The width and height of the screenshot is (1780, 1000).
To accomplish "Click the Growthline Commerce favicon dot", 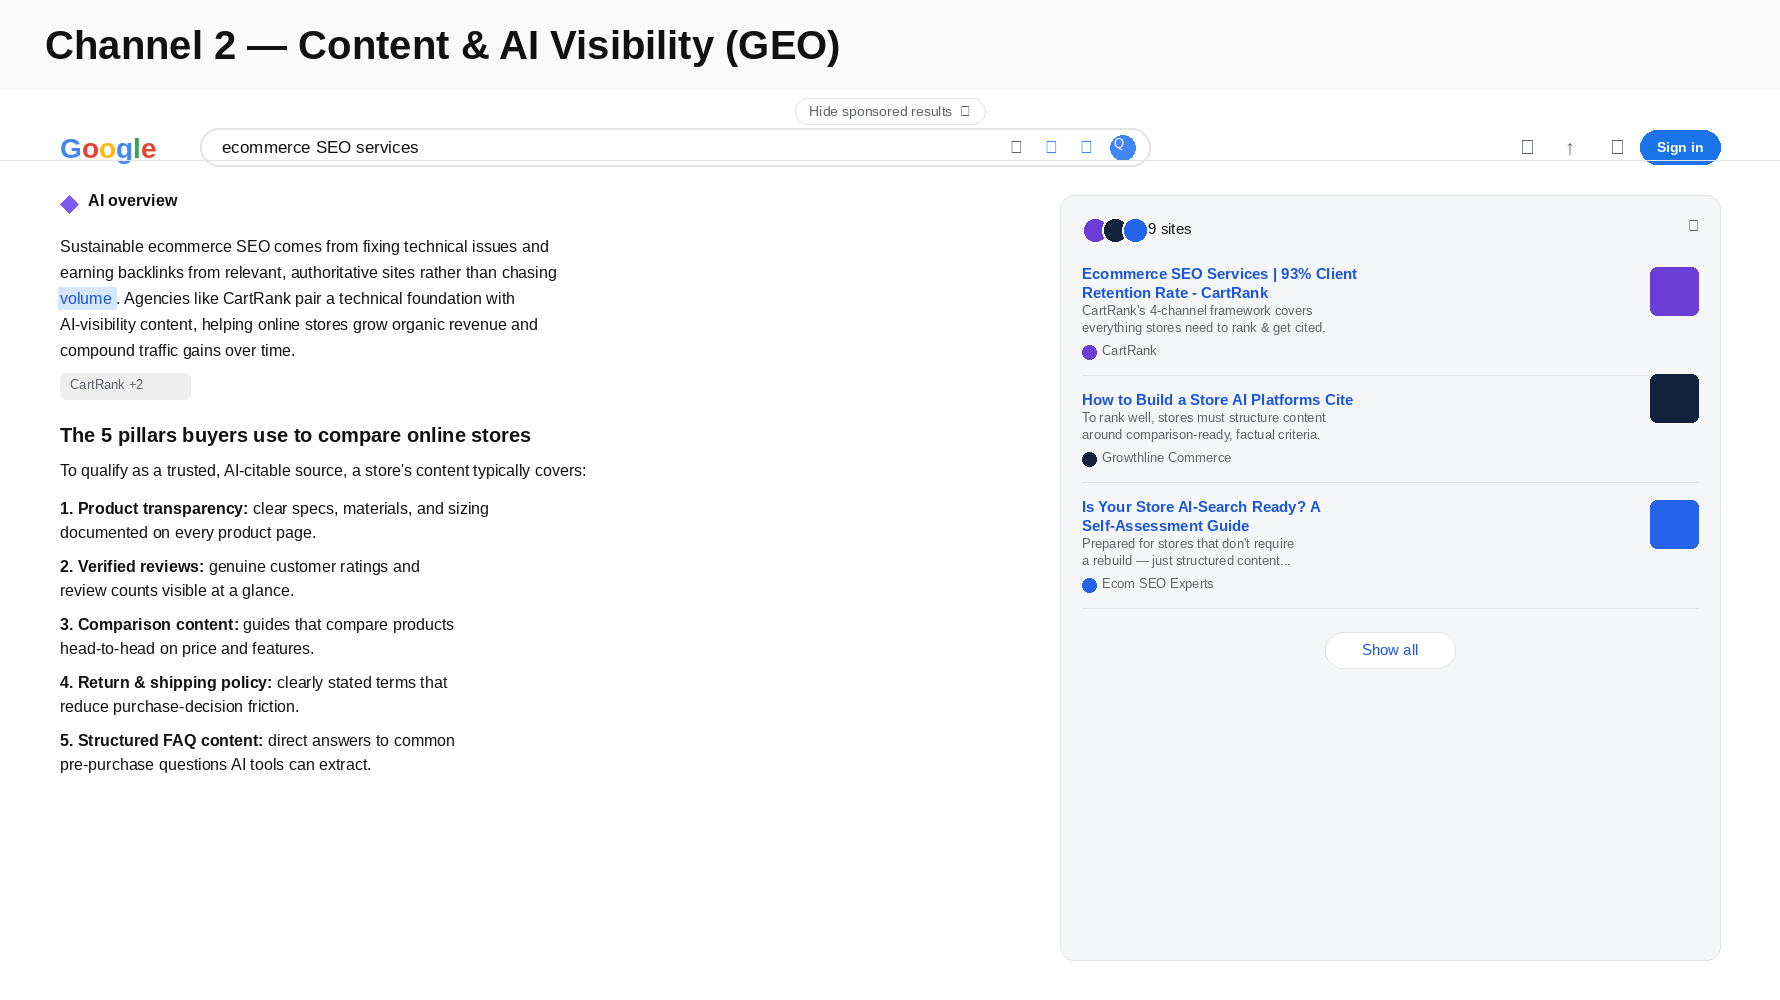I will point(1089,459).
